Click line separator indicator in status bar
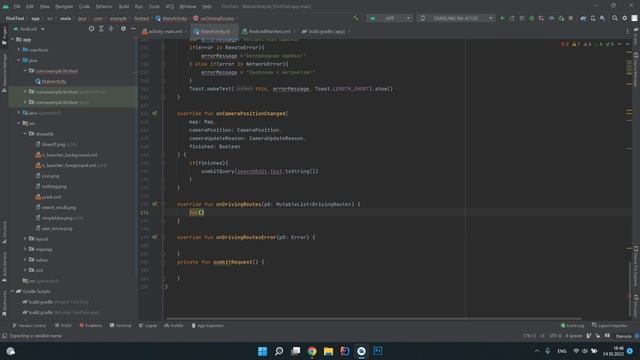 point(542,336)
